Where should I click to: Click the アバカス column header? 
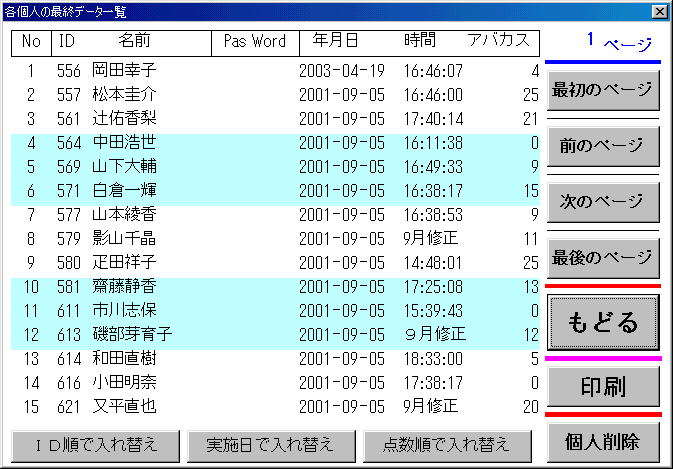coord(499,41)
